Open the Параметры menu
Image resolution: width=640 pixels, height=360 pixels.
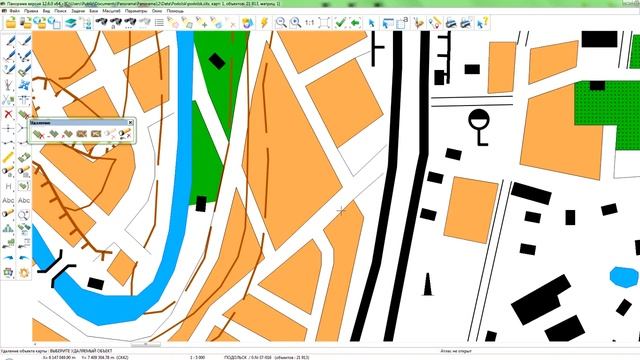pyautogui.click(x=136, y=11)
